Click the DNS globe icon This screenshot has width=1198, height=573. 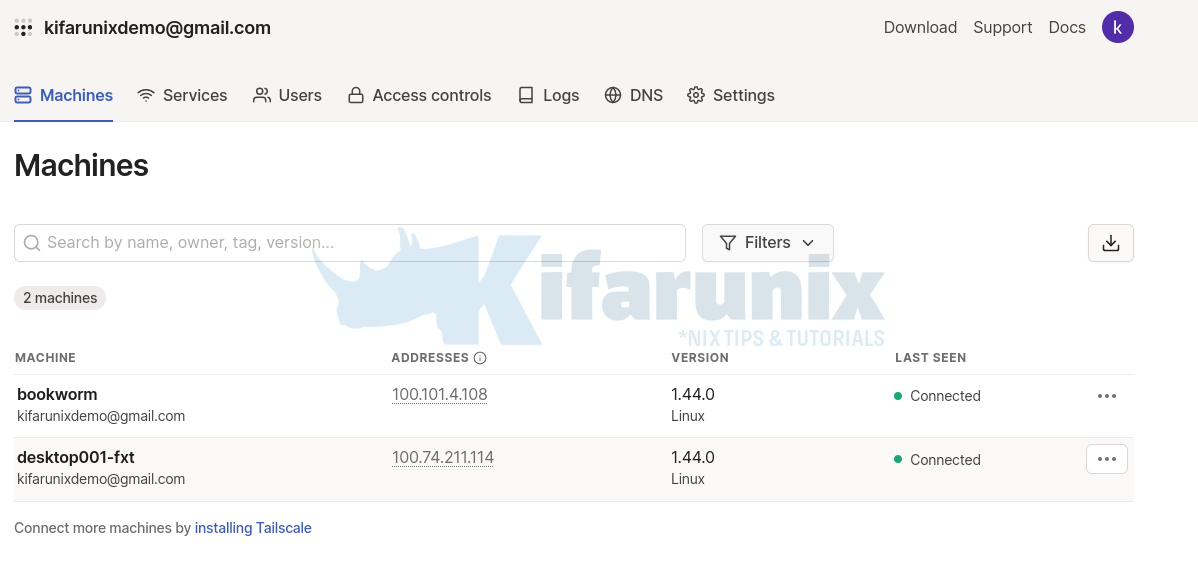(x=613, y=96)
